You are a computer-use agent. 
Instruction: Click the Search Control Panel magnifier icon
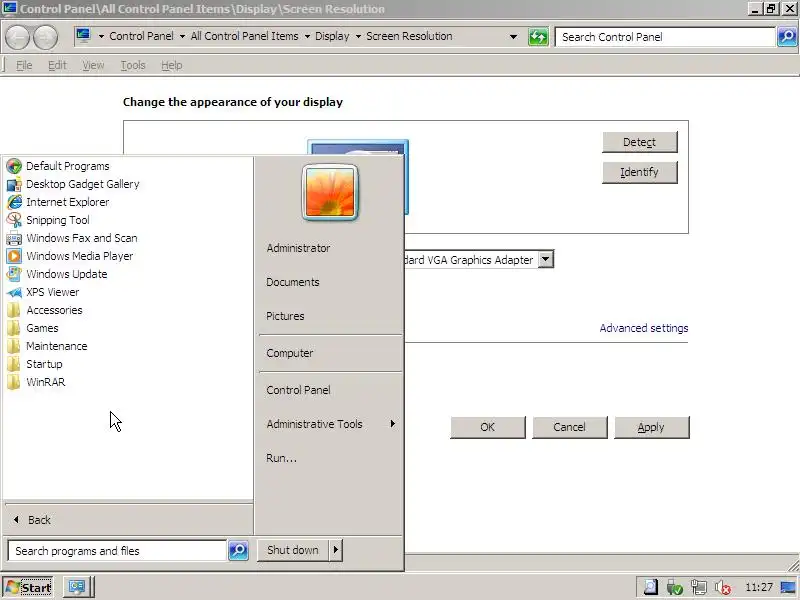click(787, 37)
